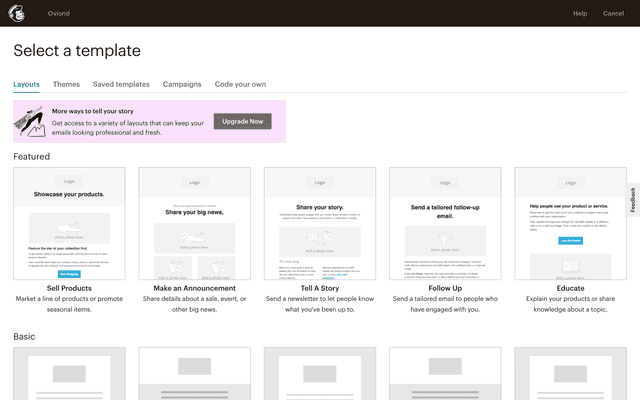Click 'Send a newsletter to let people know' description

click(320, 304)
